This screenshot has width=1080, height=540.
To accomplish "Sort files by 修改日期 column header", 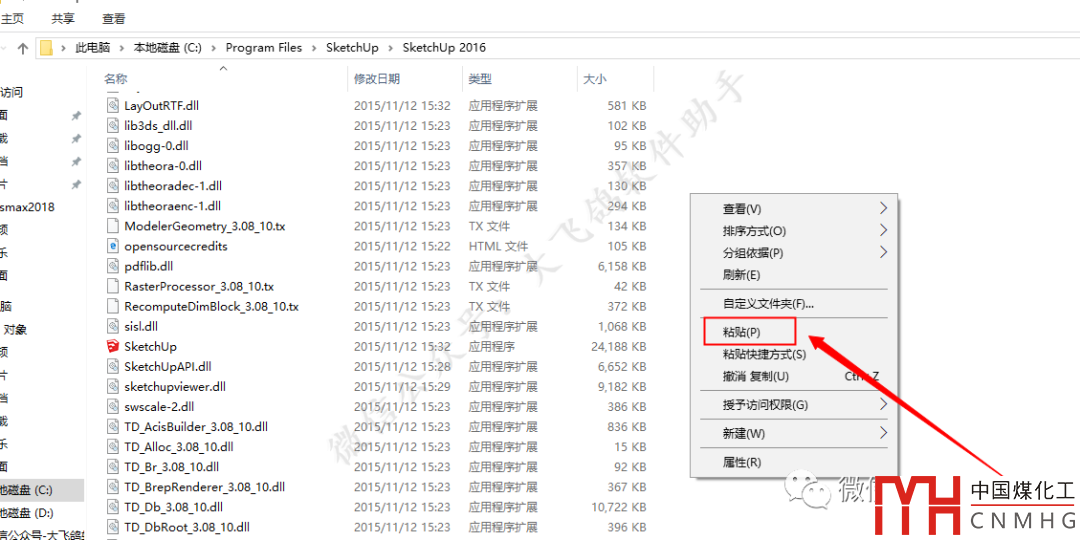I will [377, 79].
